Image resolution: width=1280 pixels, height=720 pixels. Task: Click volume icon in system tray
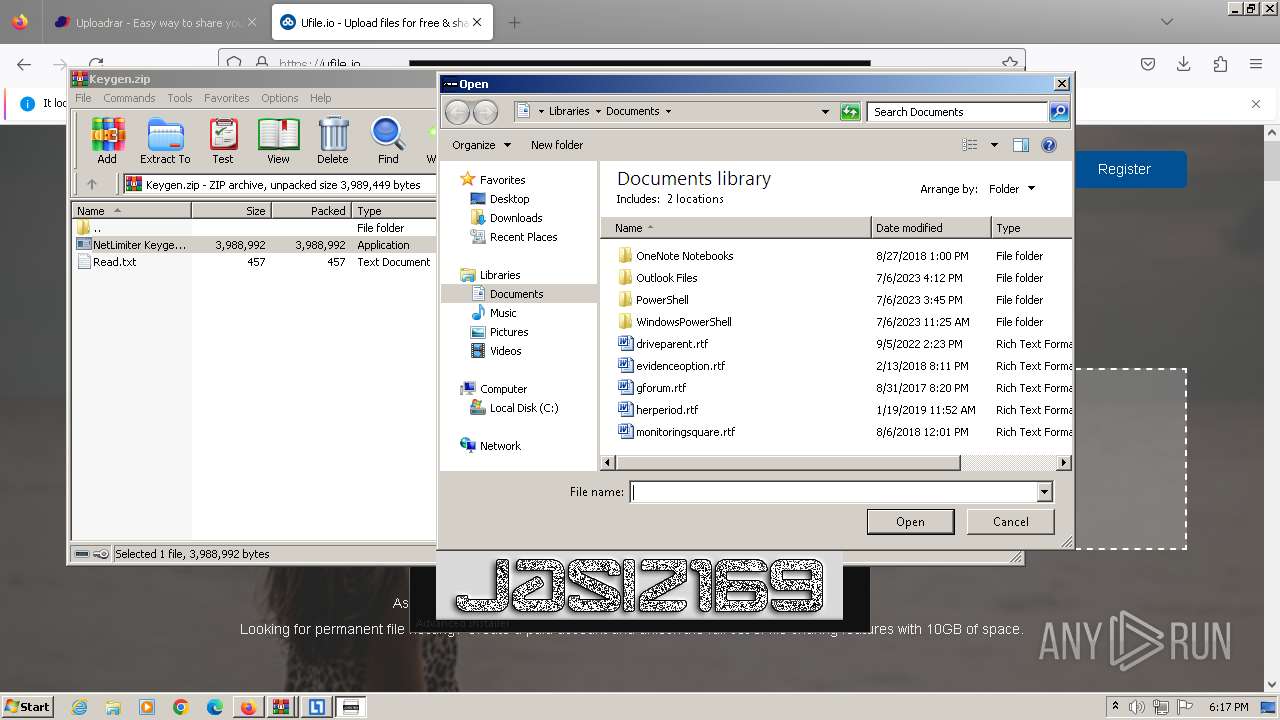point(1137,707)
